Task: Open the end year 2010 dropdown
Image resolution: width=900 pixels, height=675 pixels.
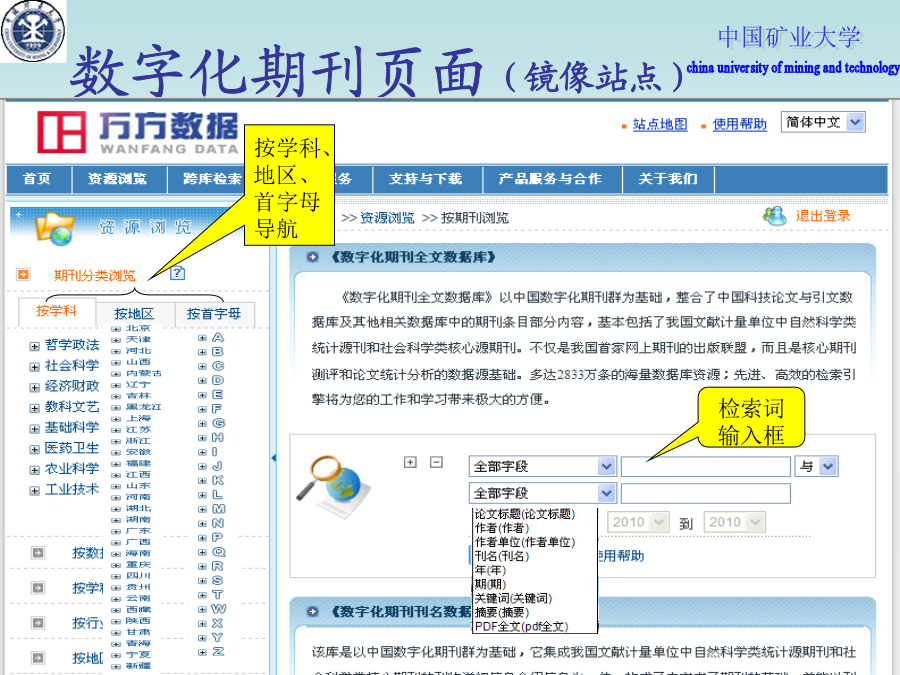Action: pyautogui.click(x=735, y=522)
